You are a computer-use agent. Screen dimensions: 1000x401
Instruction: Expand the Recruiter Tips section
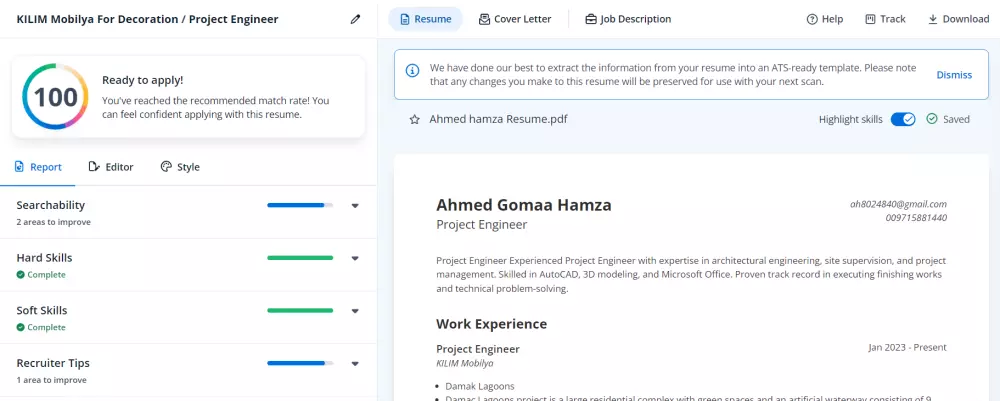click(x=355, y=364)
